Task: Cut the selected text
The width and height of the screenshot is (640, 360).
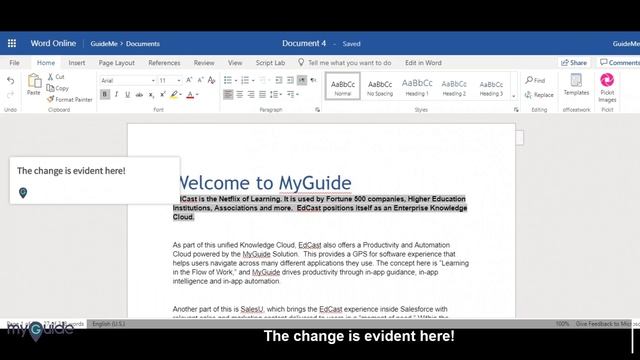Action: [x=56, y=77]
